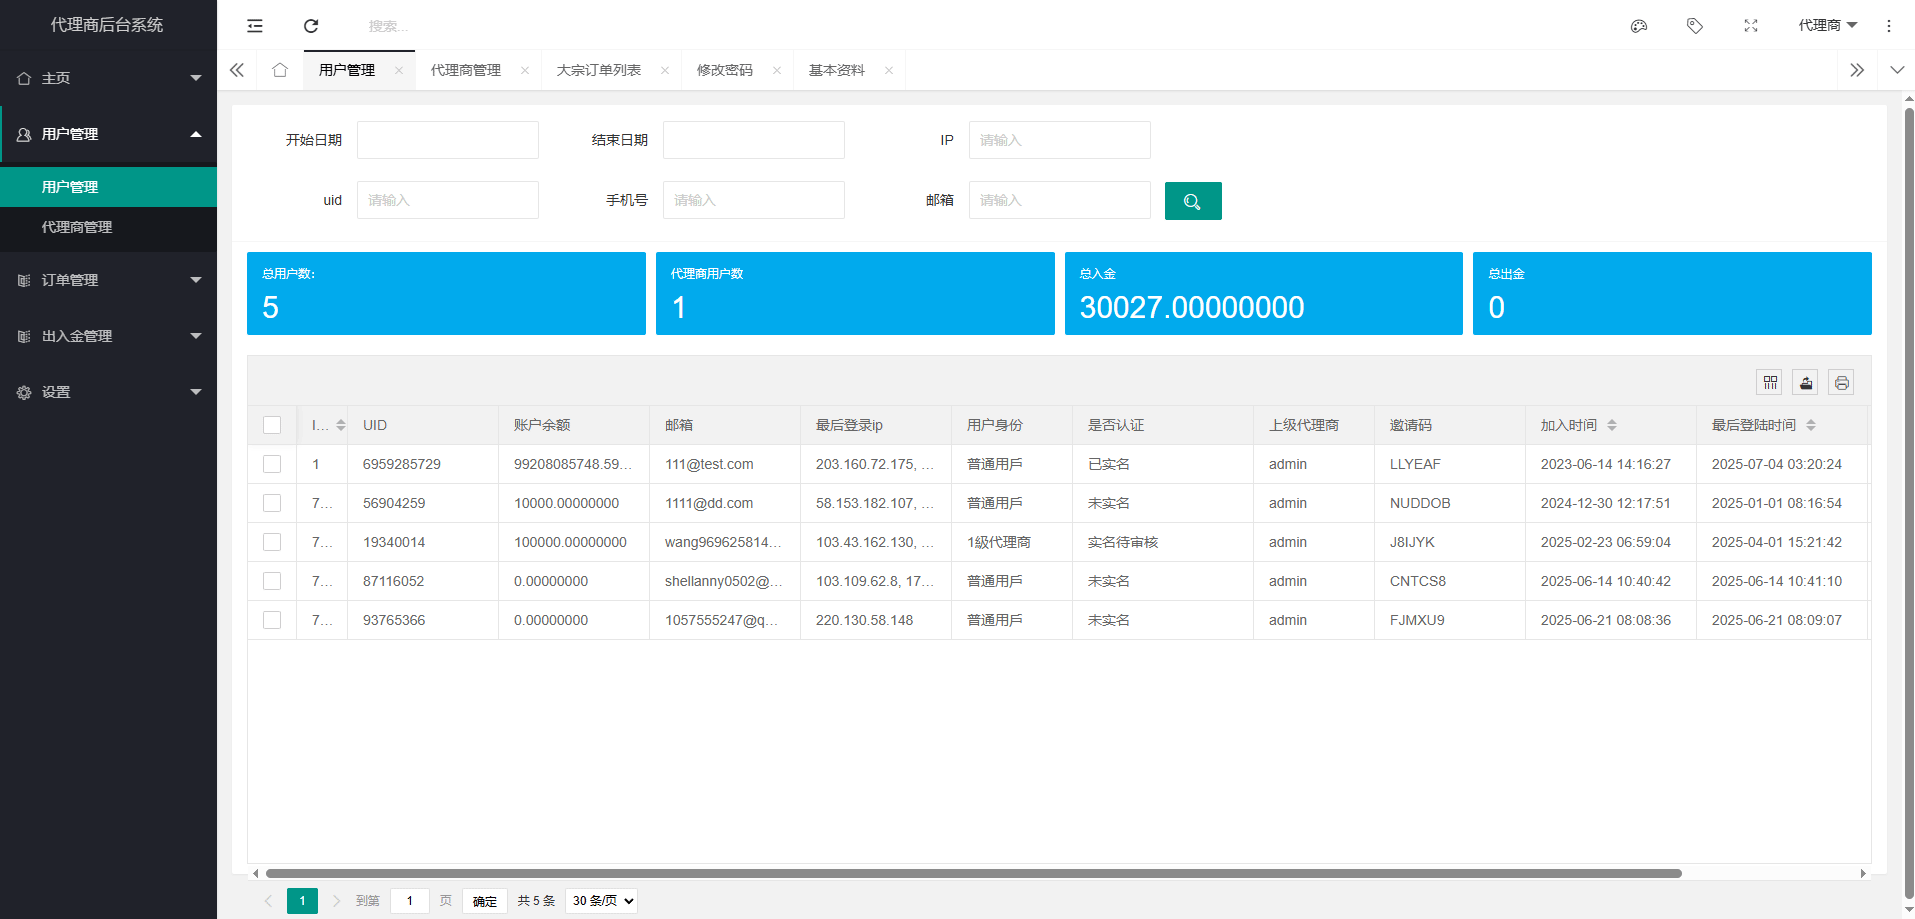Image resolution: width=1915 pixels, height=919 pixels.
Task: Open the column filter grid icon
Action: click(x=1770, y=382)
